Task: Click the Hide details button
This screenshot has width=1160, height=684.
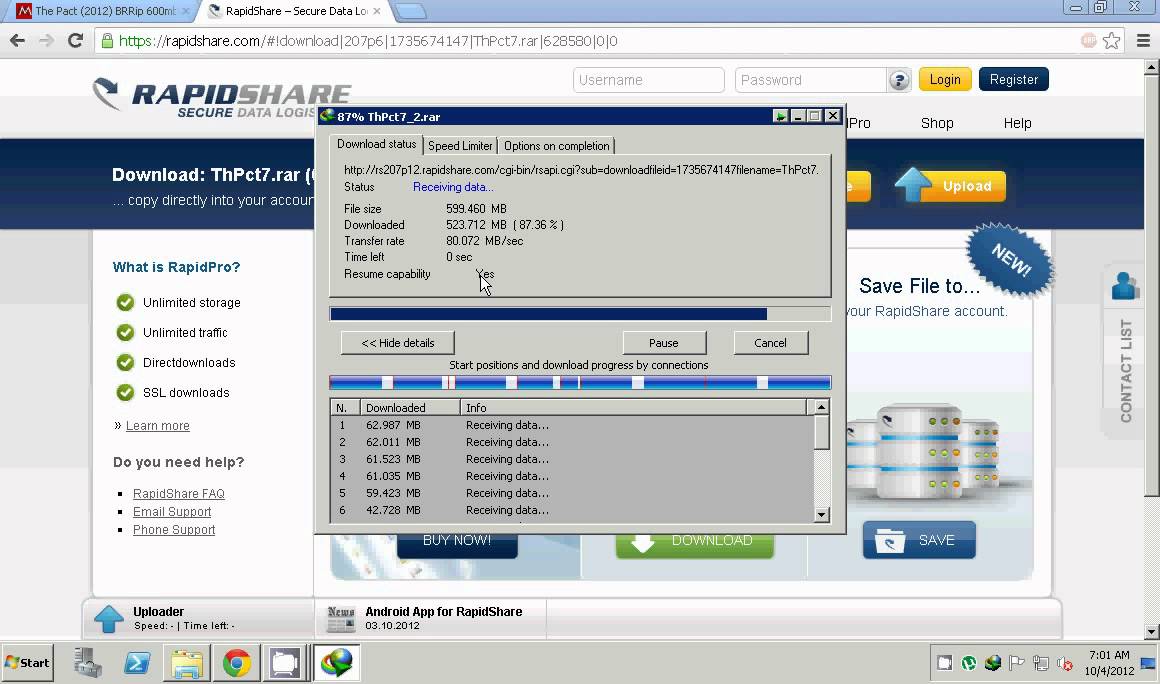Action: click(x=397, y=343)
